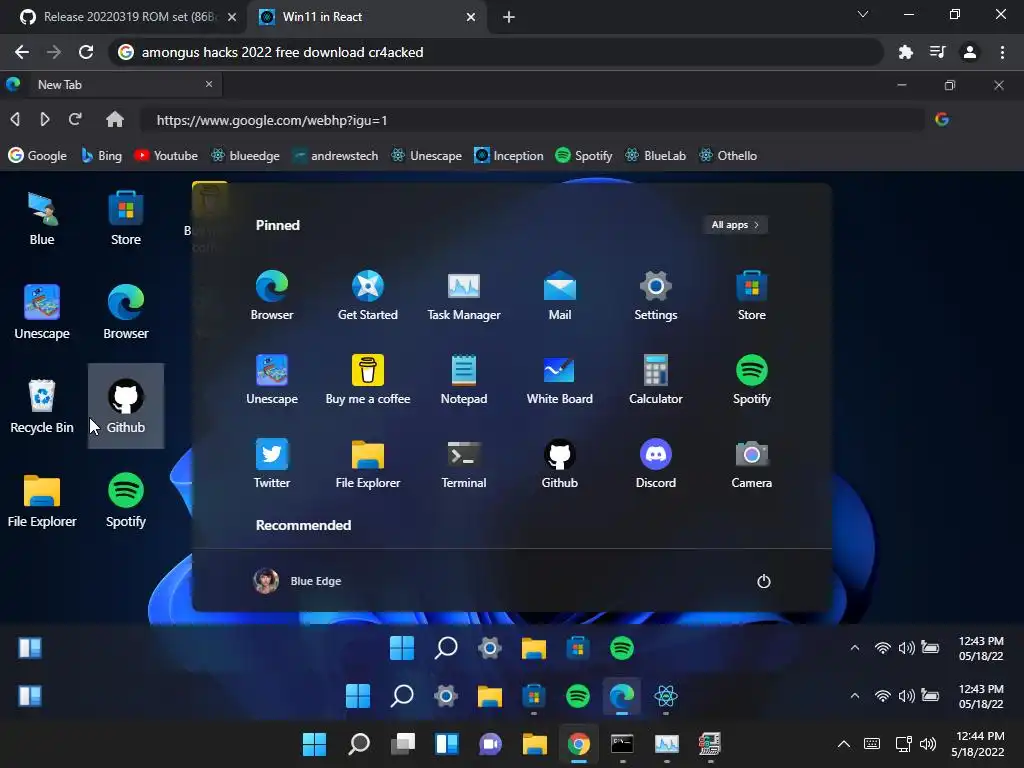The width and height of the screenshot is (1024, 768).
Task: Expand the real taskbar's hidden tray icons
Action: [844, 744]
